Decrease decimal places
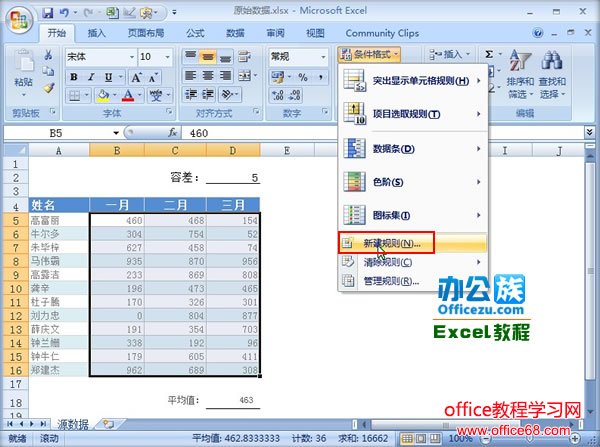This screenshot has height=447, width=600. tap(295, 95)
